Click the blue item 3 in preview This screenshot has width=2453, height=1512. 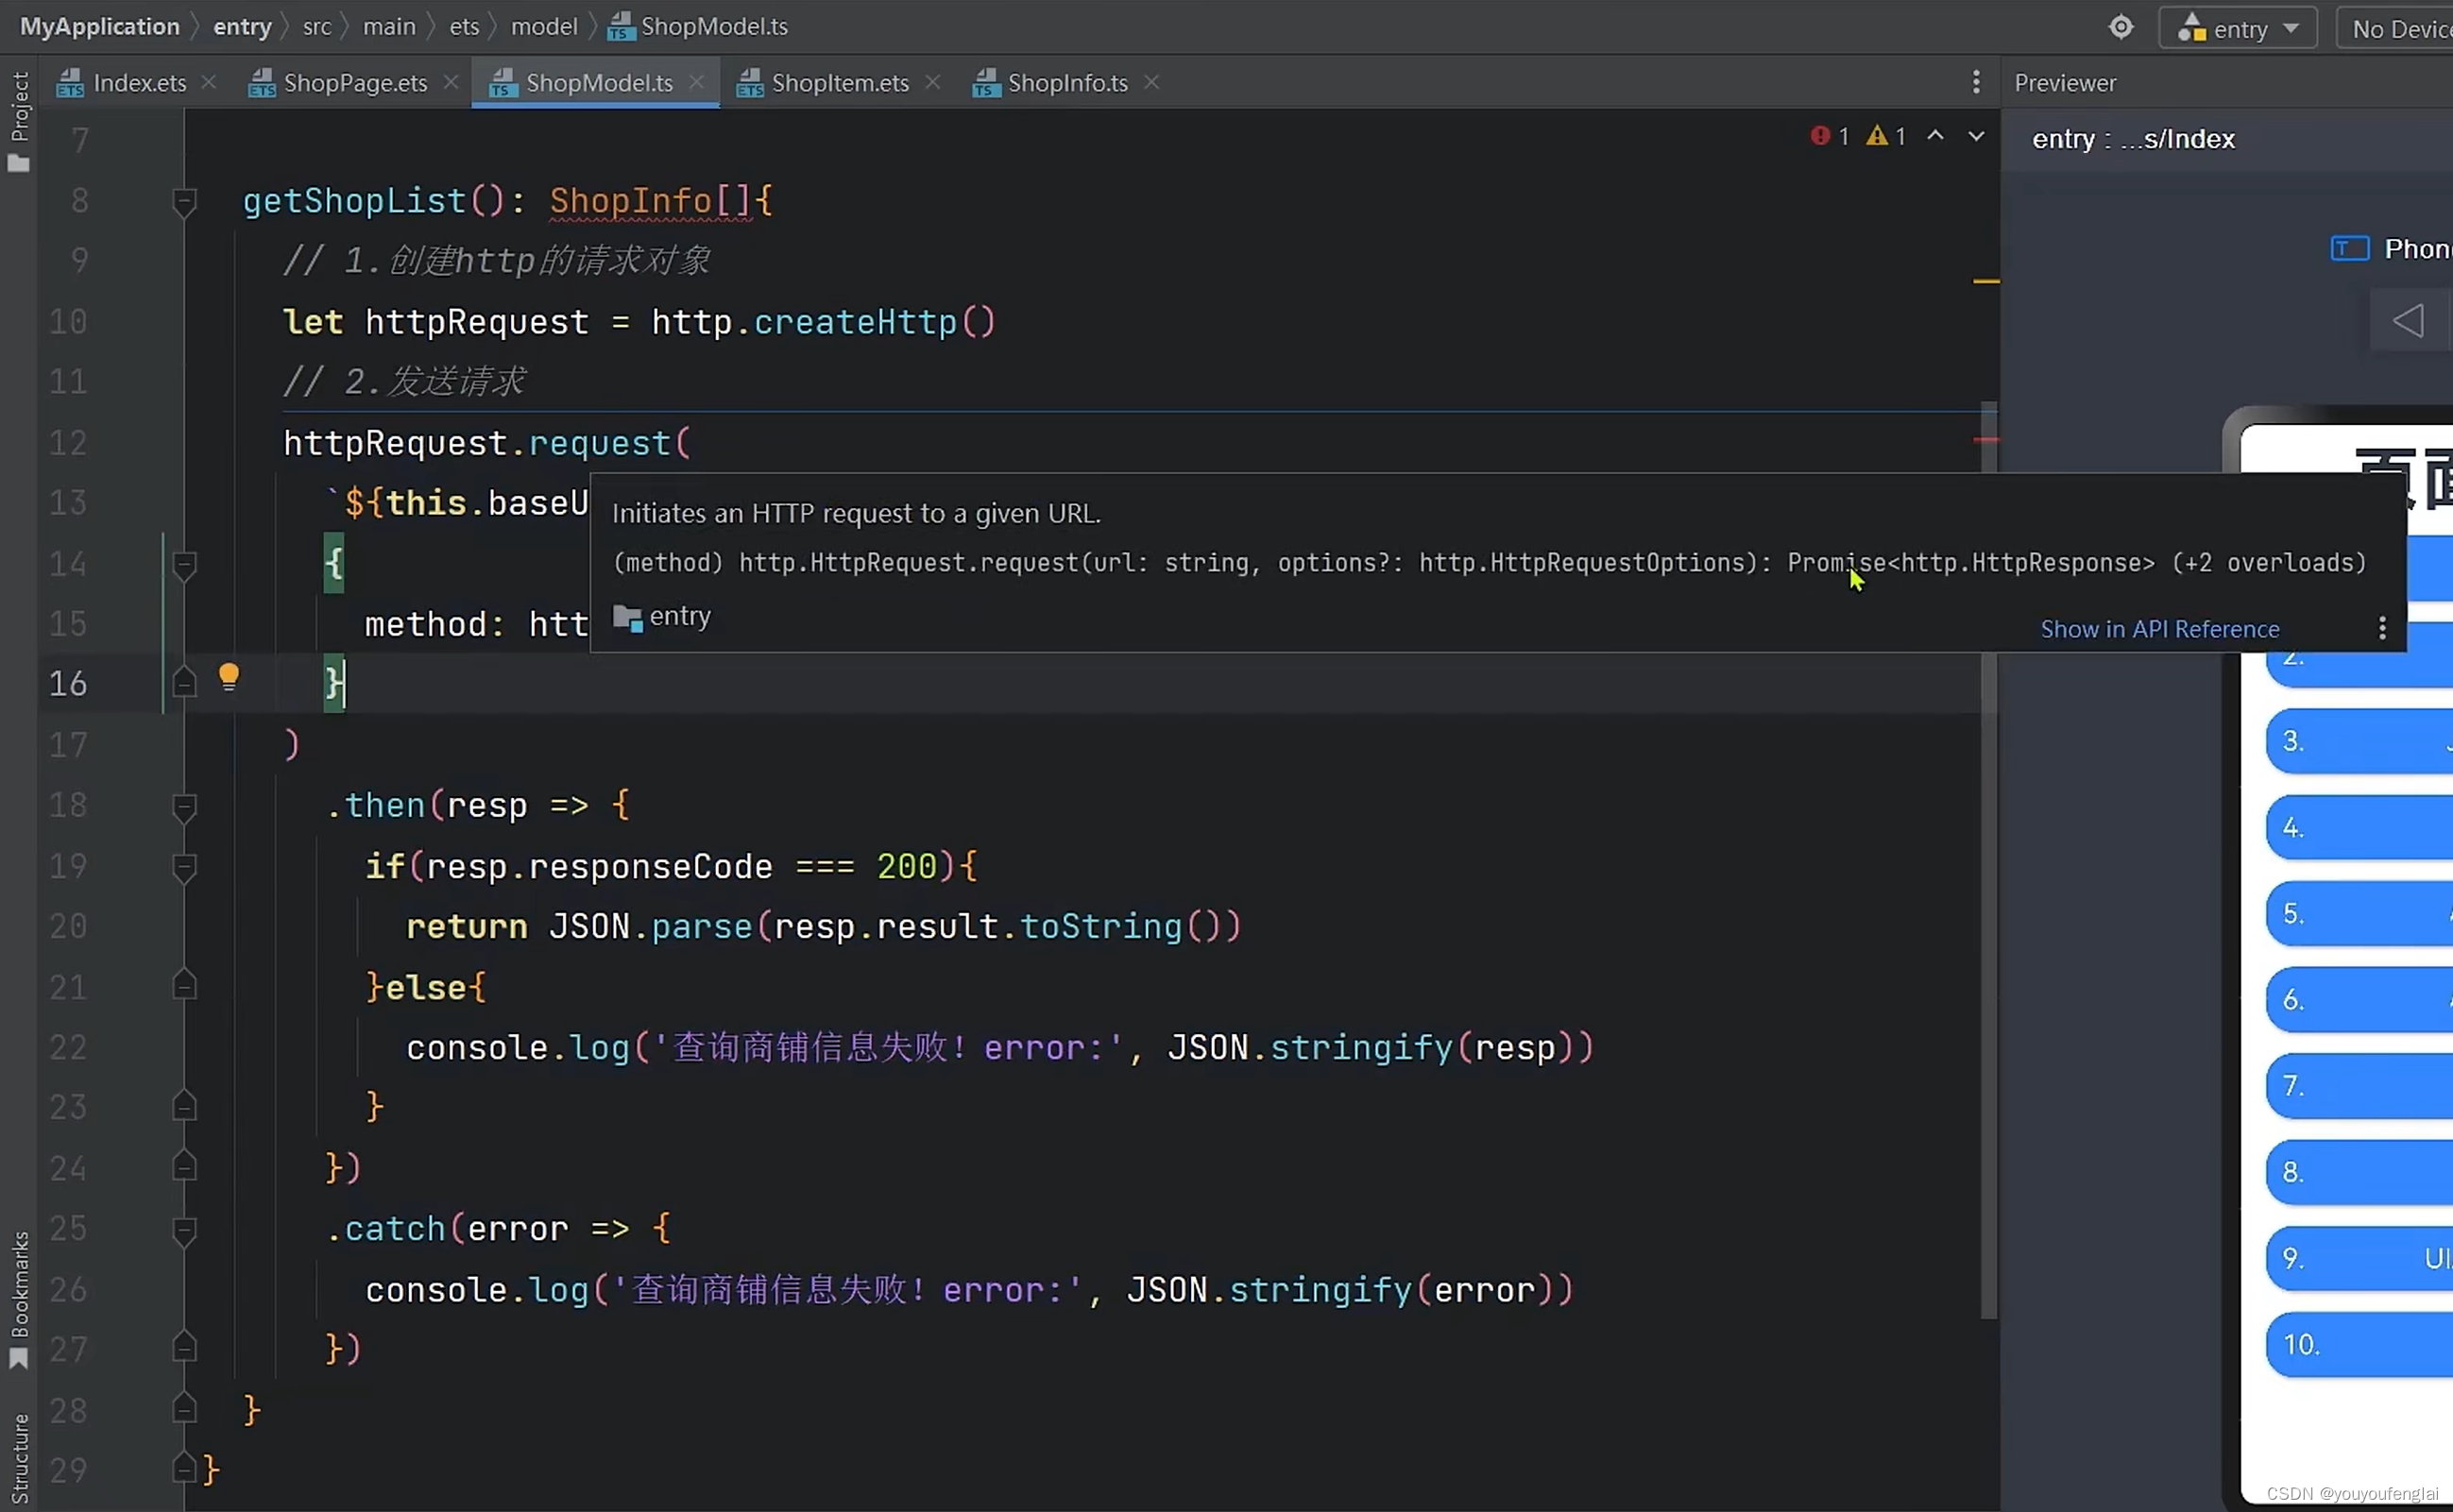(2359, 741)
